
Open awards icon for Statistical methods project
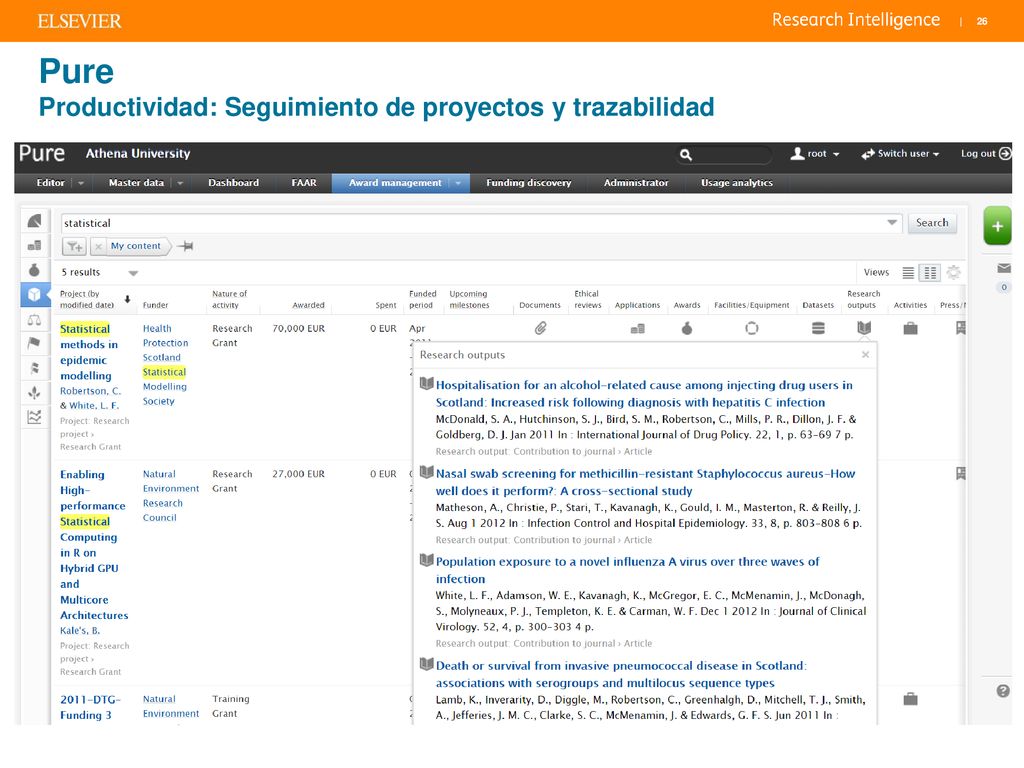click(x=687, y=328)
